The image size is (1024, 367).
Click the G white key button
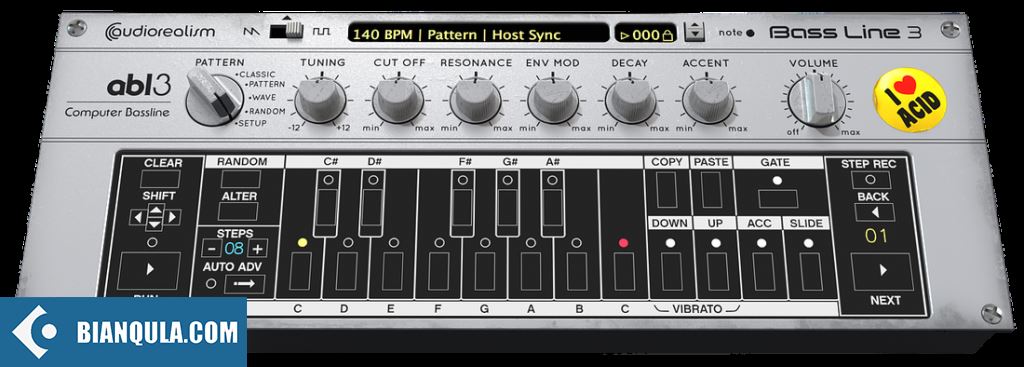485,271
